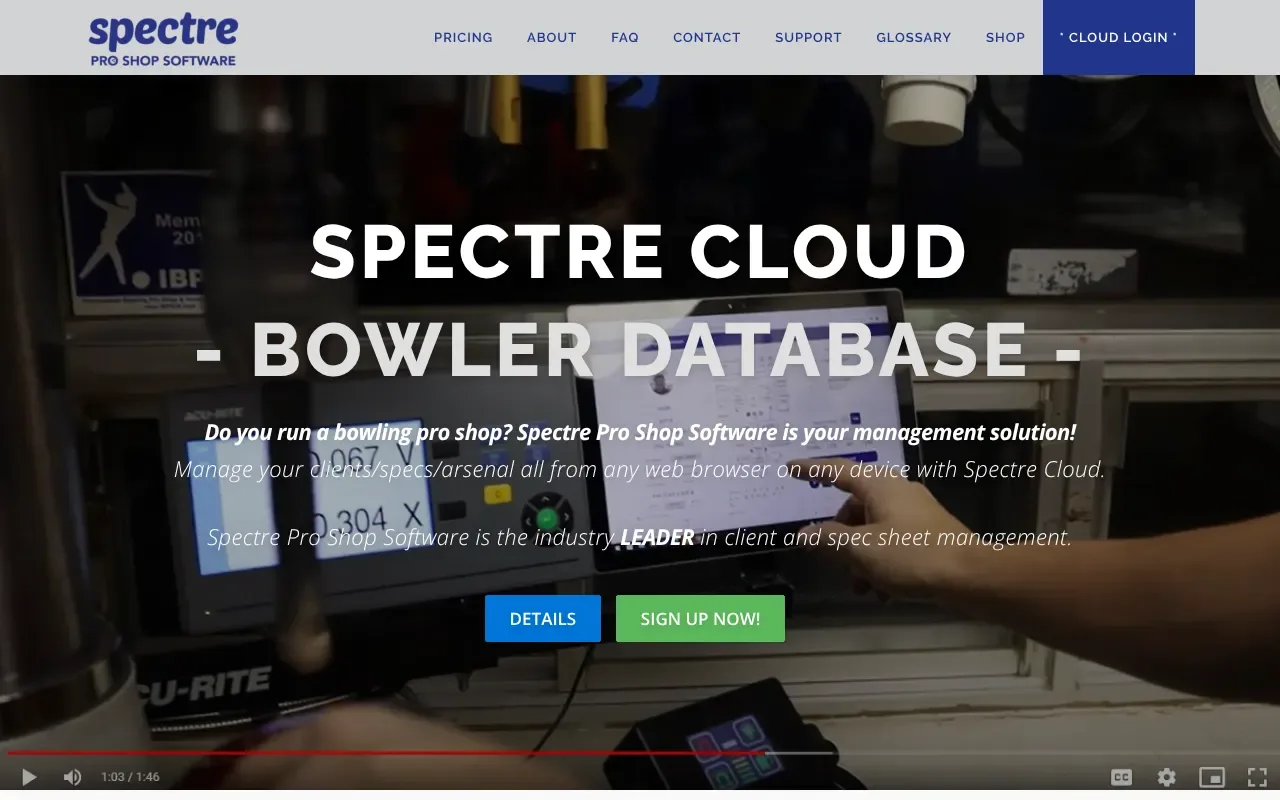
Task: Click the volume speaker icon
Action: click(71, 776)
